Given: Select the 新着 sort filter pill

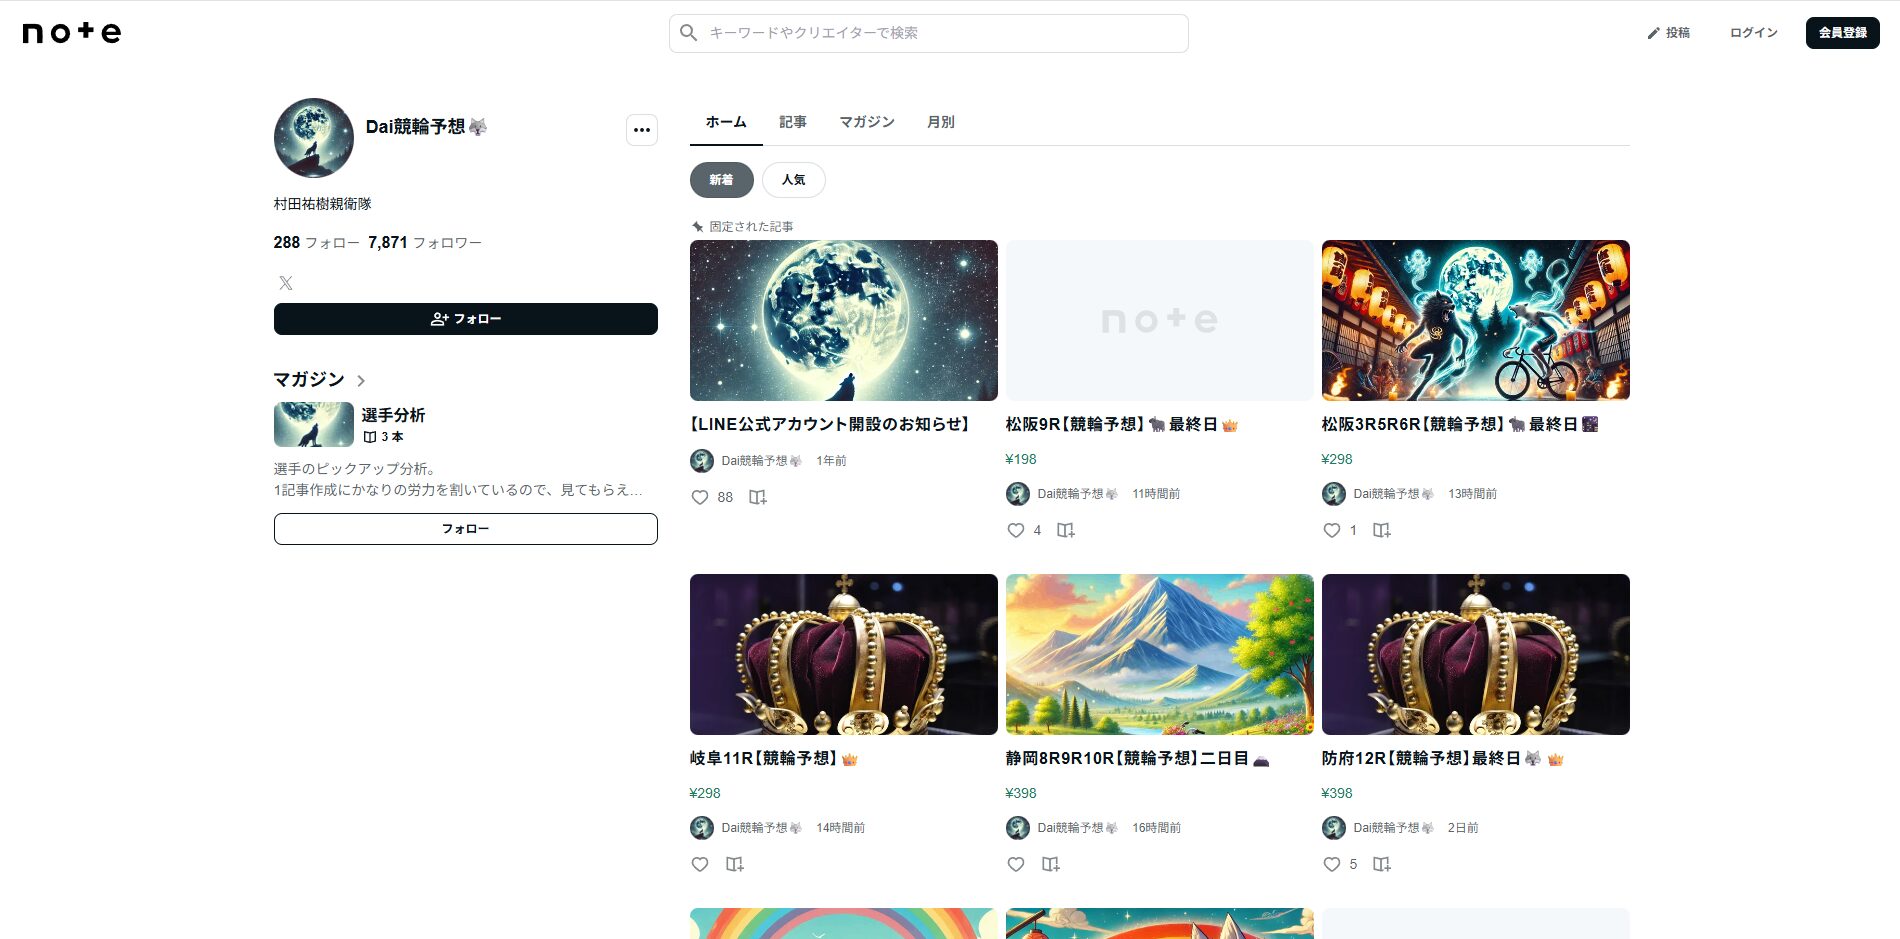Looking at the screenshot, I should [x=721, y=180].
